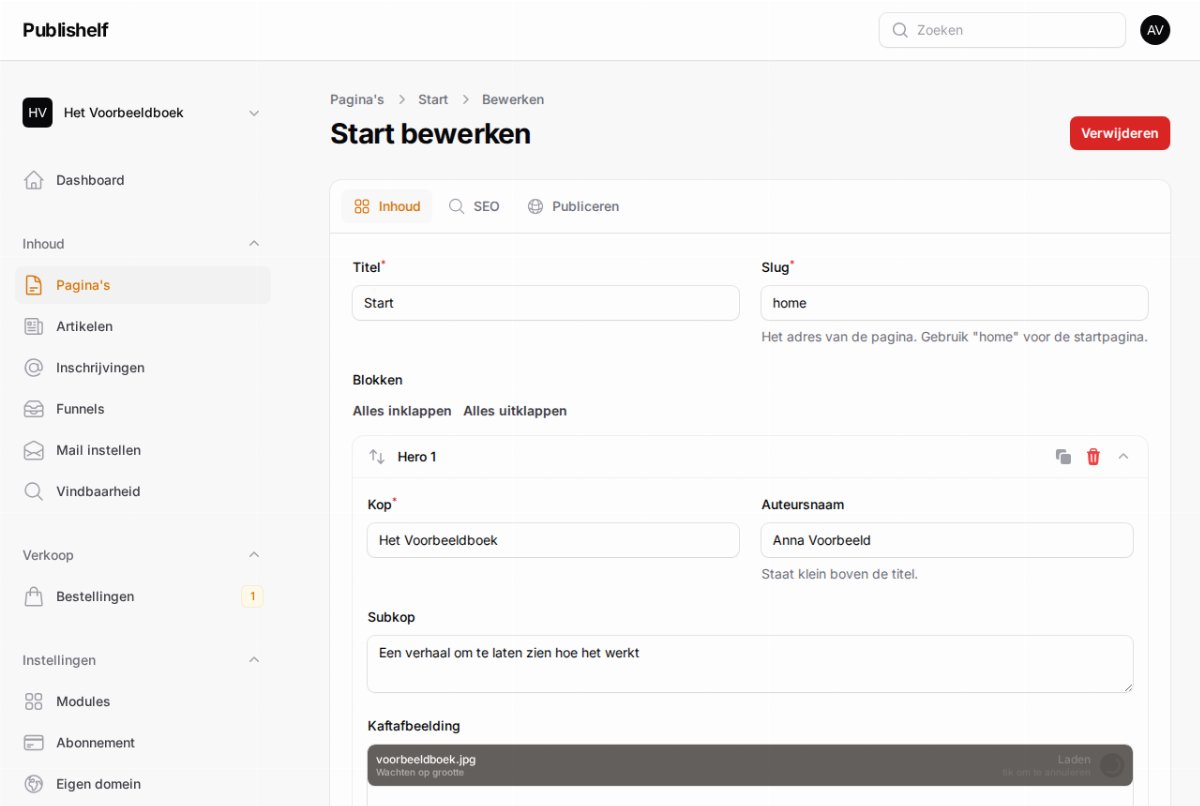1200x806 pixels.
Task: Open Dashboard menu item label
Action: (x=90, y=180)
